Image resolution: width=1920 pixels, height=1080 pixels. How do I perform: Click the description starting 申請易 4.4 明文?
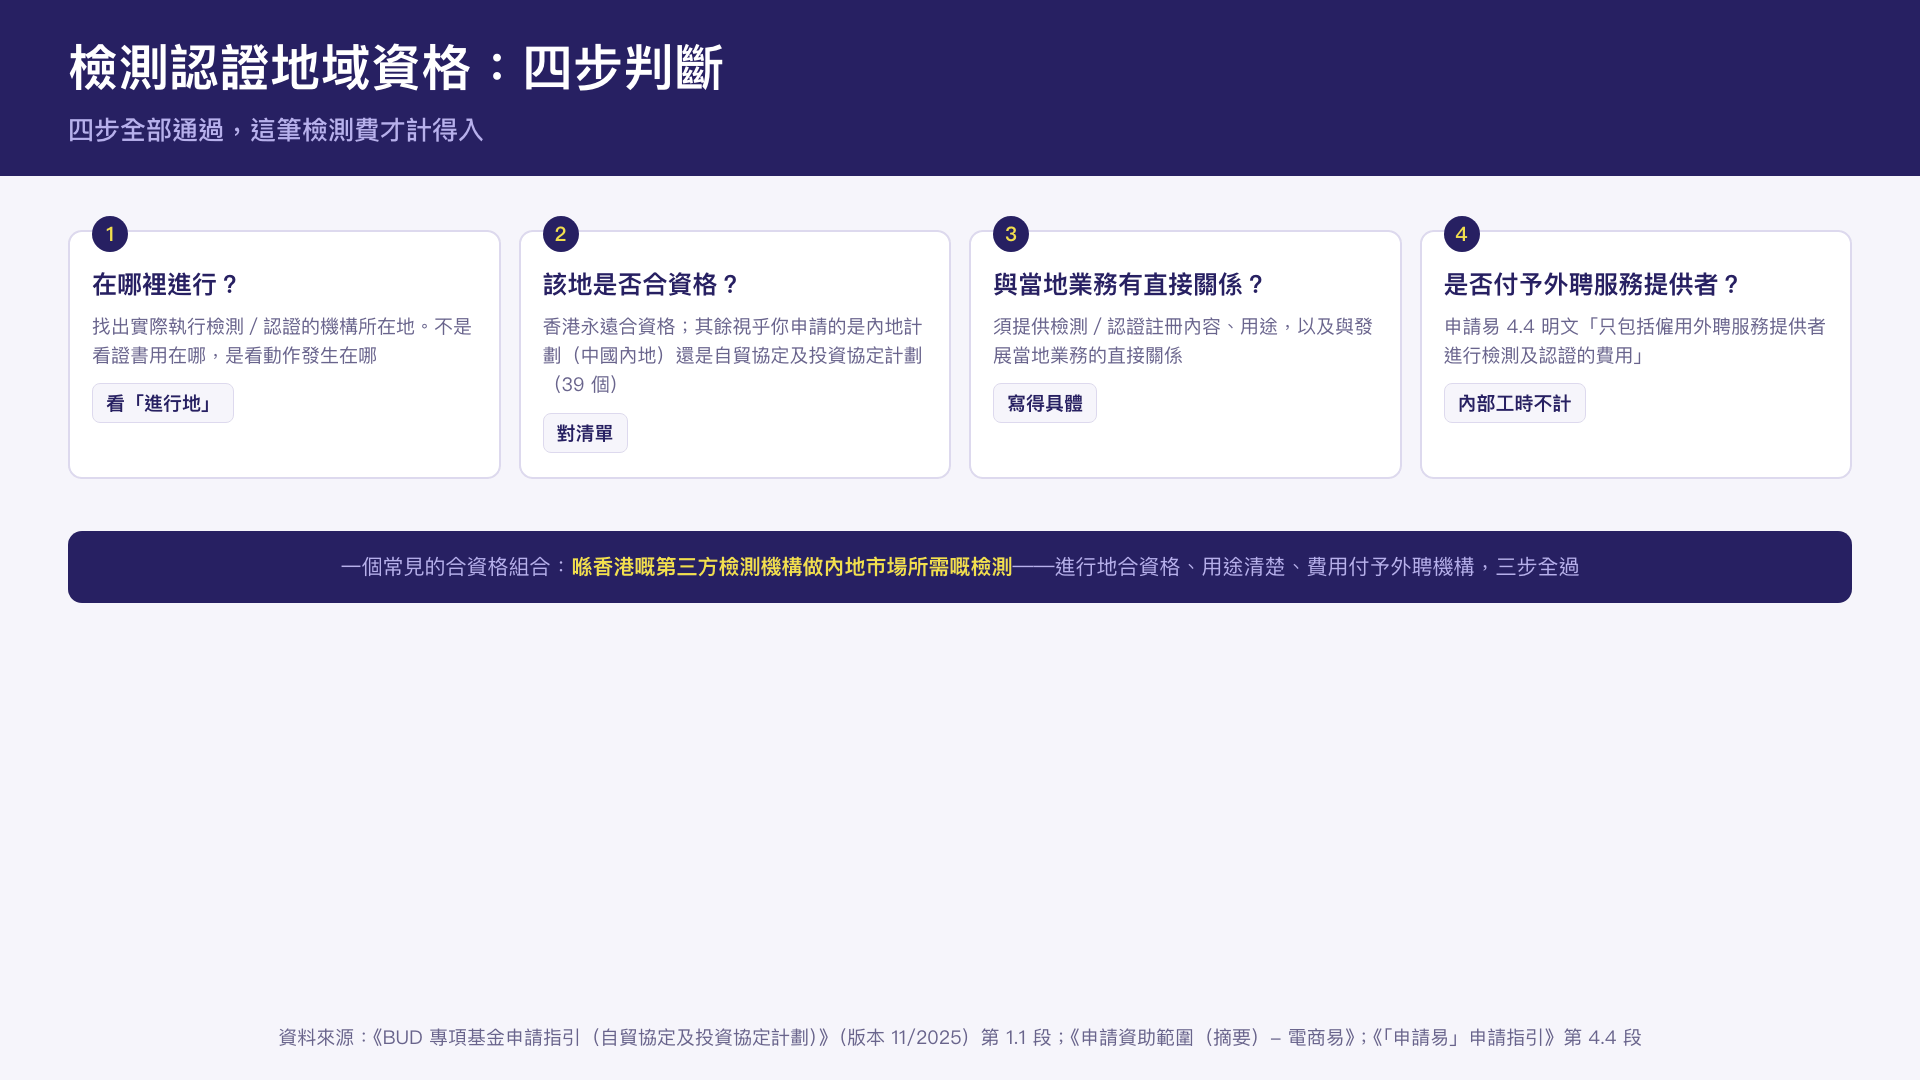1635,341
